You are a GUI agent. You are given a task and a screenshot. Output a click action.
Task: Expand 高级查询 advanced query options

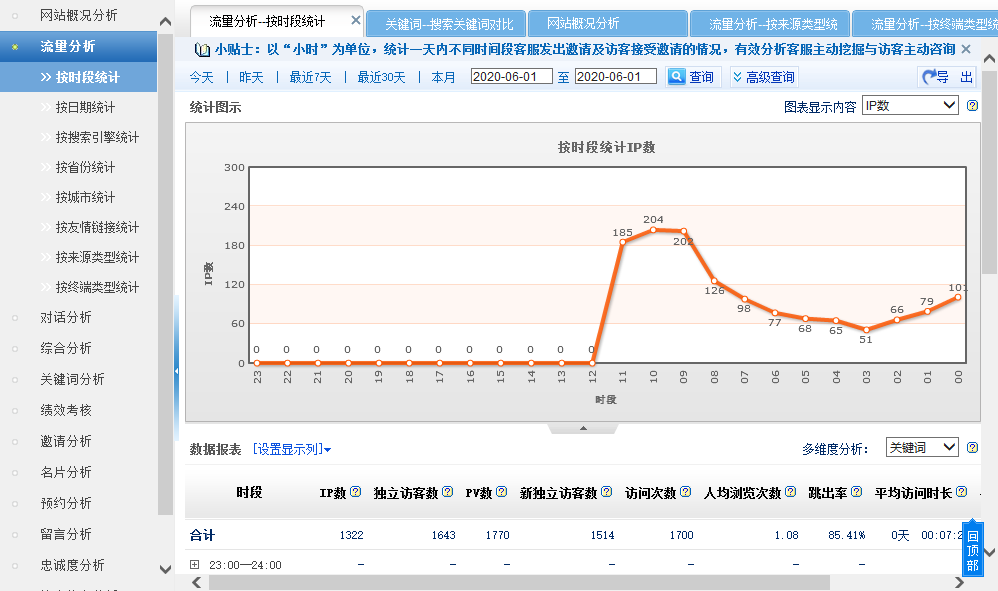764,77
